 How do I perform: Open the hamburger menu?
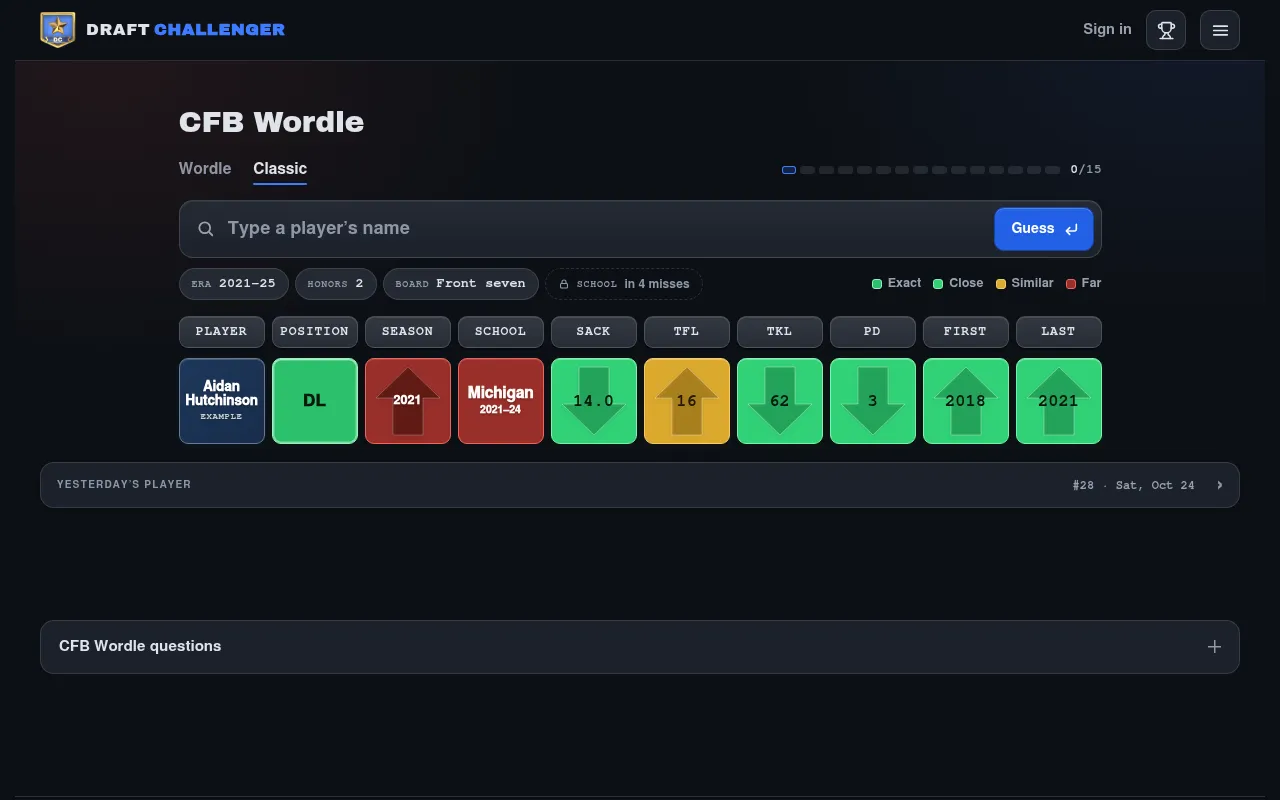(x=1220, y=30)
